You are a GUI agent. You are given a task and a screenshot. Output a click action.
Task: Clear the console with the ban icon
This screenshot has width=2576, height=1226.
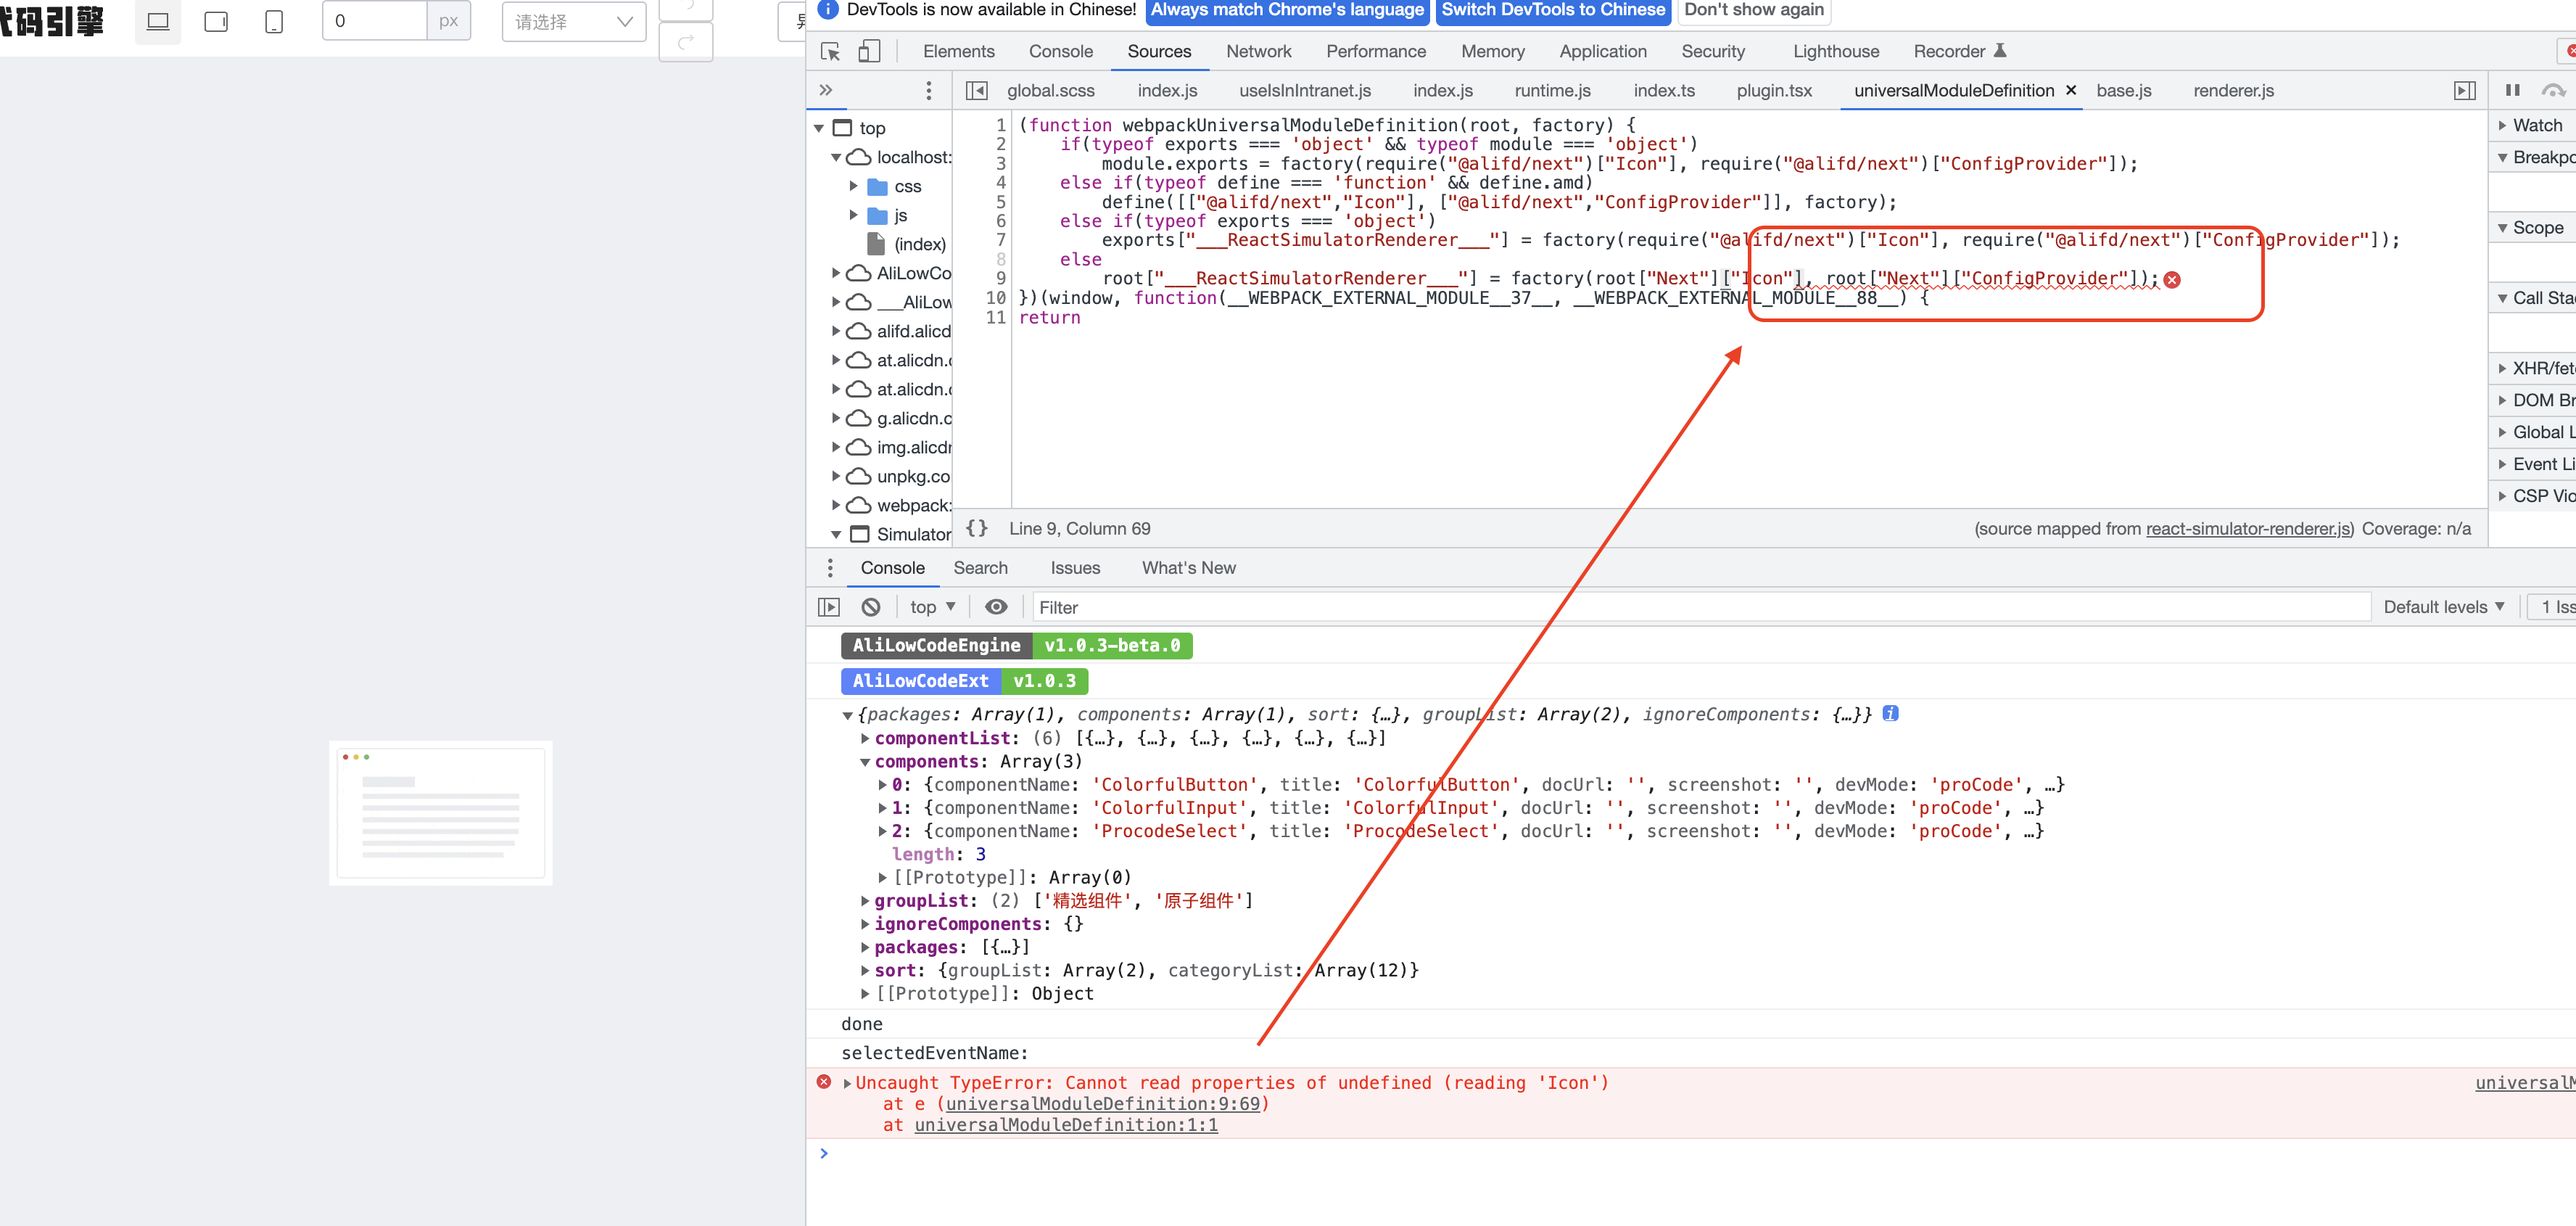(870, 606)
